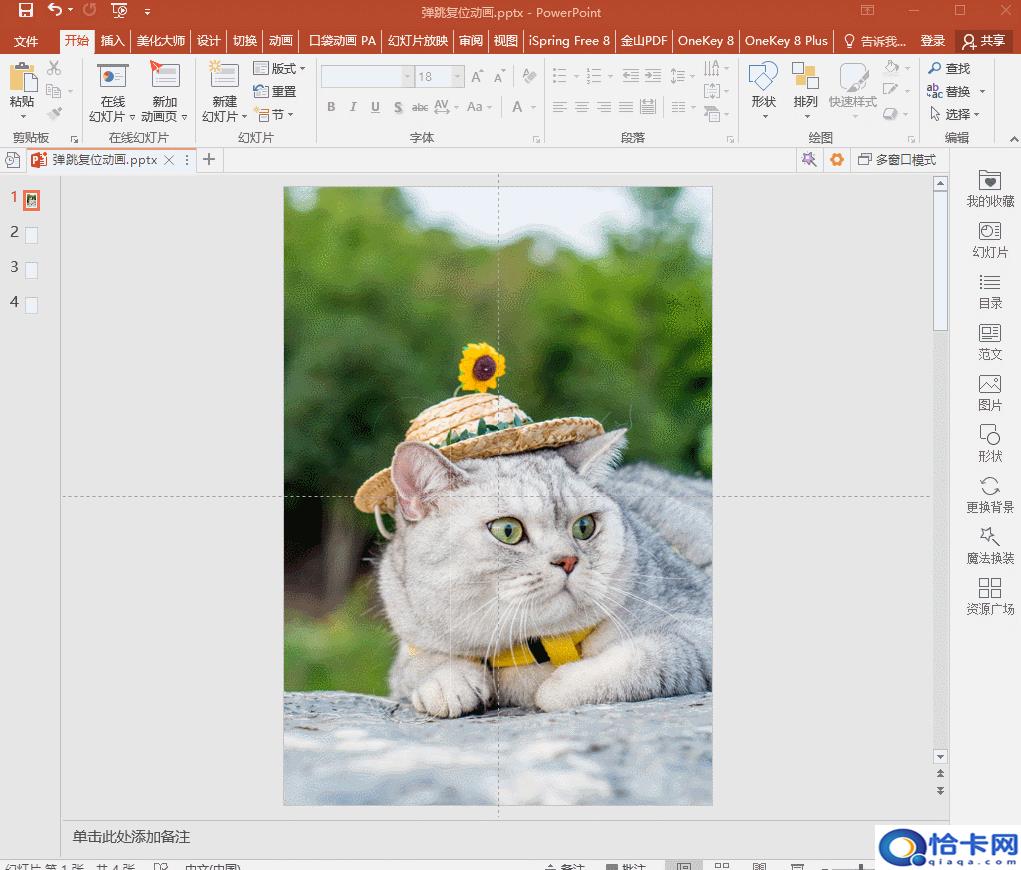Select slide 2 thumbnail in slide panel
Image resolution: width=1021 pixels, height=870 pixels.
31,235
